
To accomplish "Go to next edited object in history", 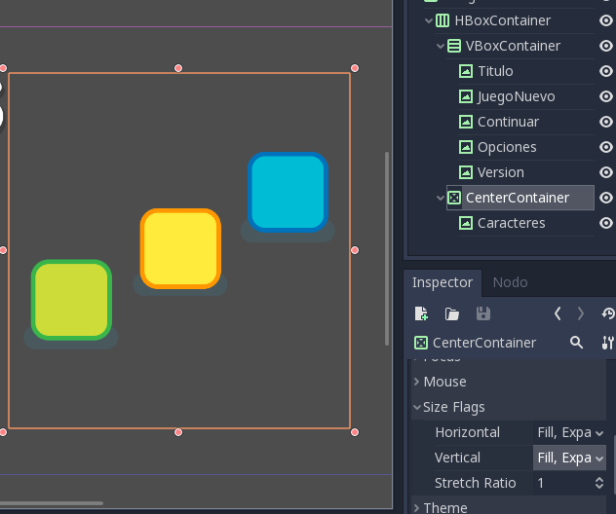I will (x=581, y=314).
